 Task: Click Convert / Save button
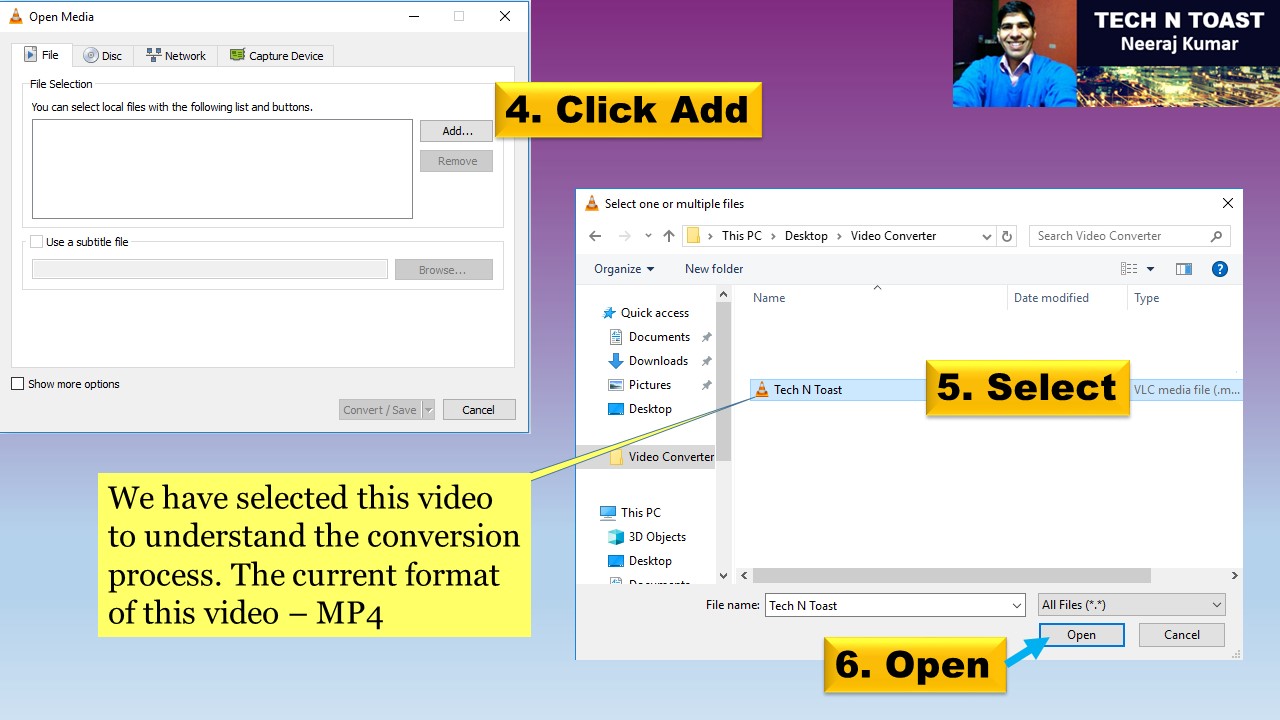(380, 410)
